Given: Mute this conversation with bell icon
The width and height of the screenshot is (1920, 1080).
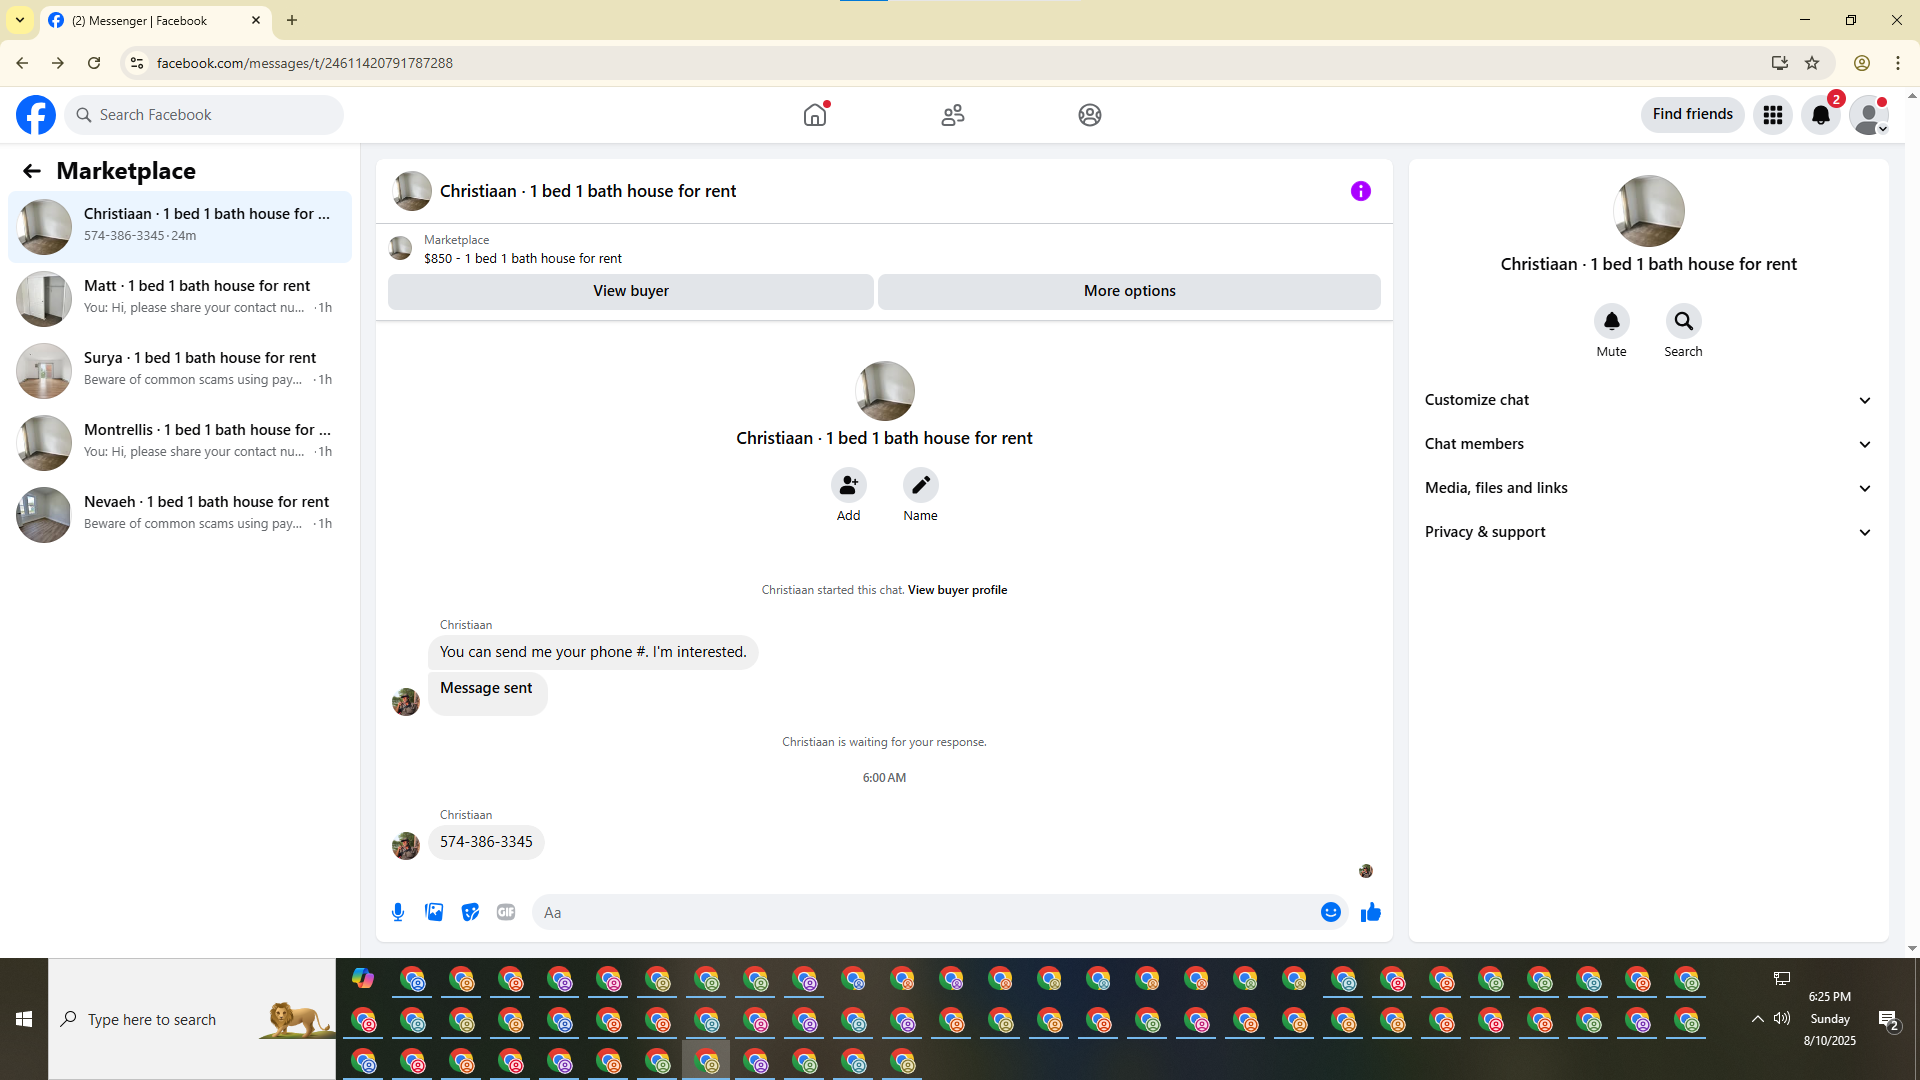Looking at the screenshot, I should point(1611,321).
